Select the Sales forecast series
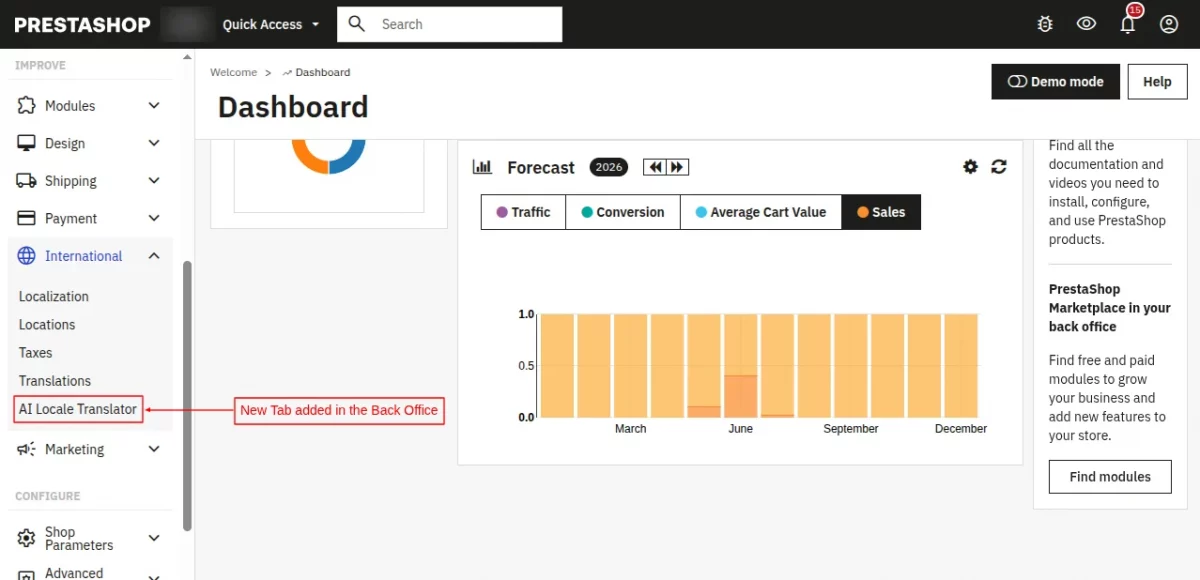 coord(881,212)
